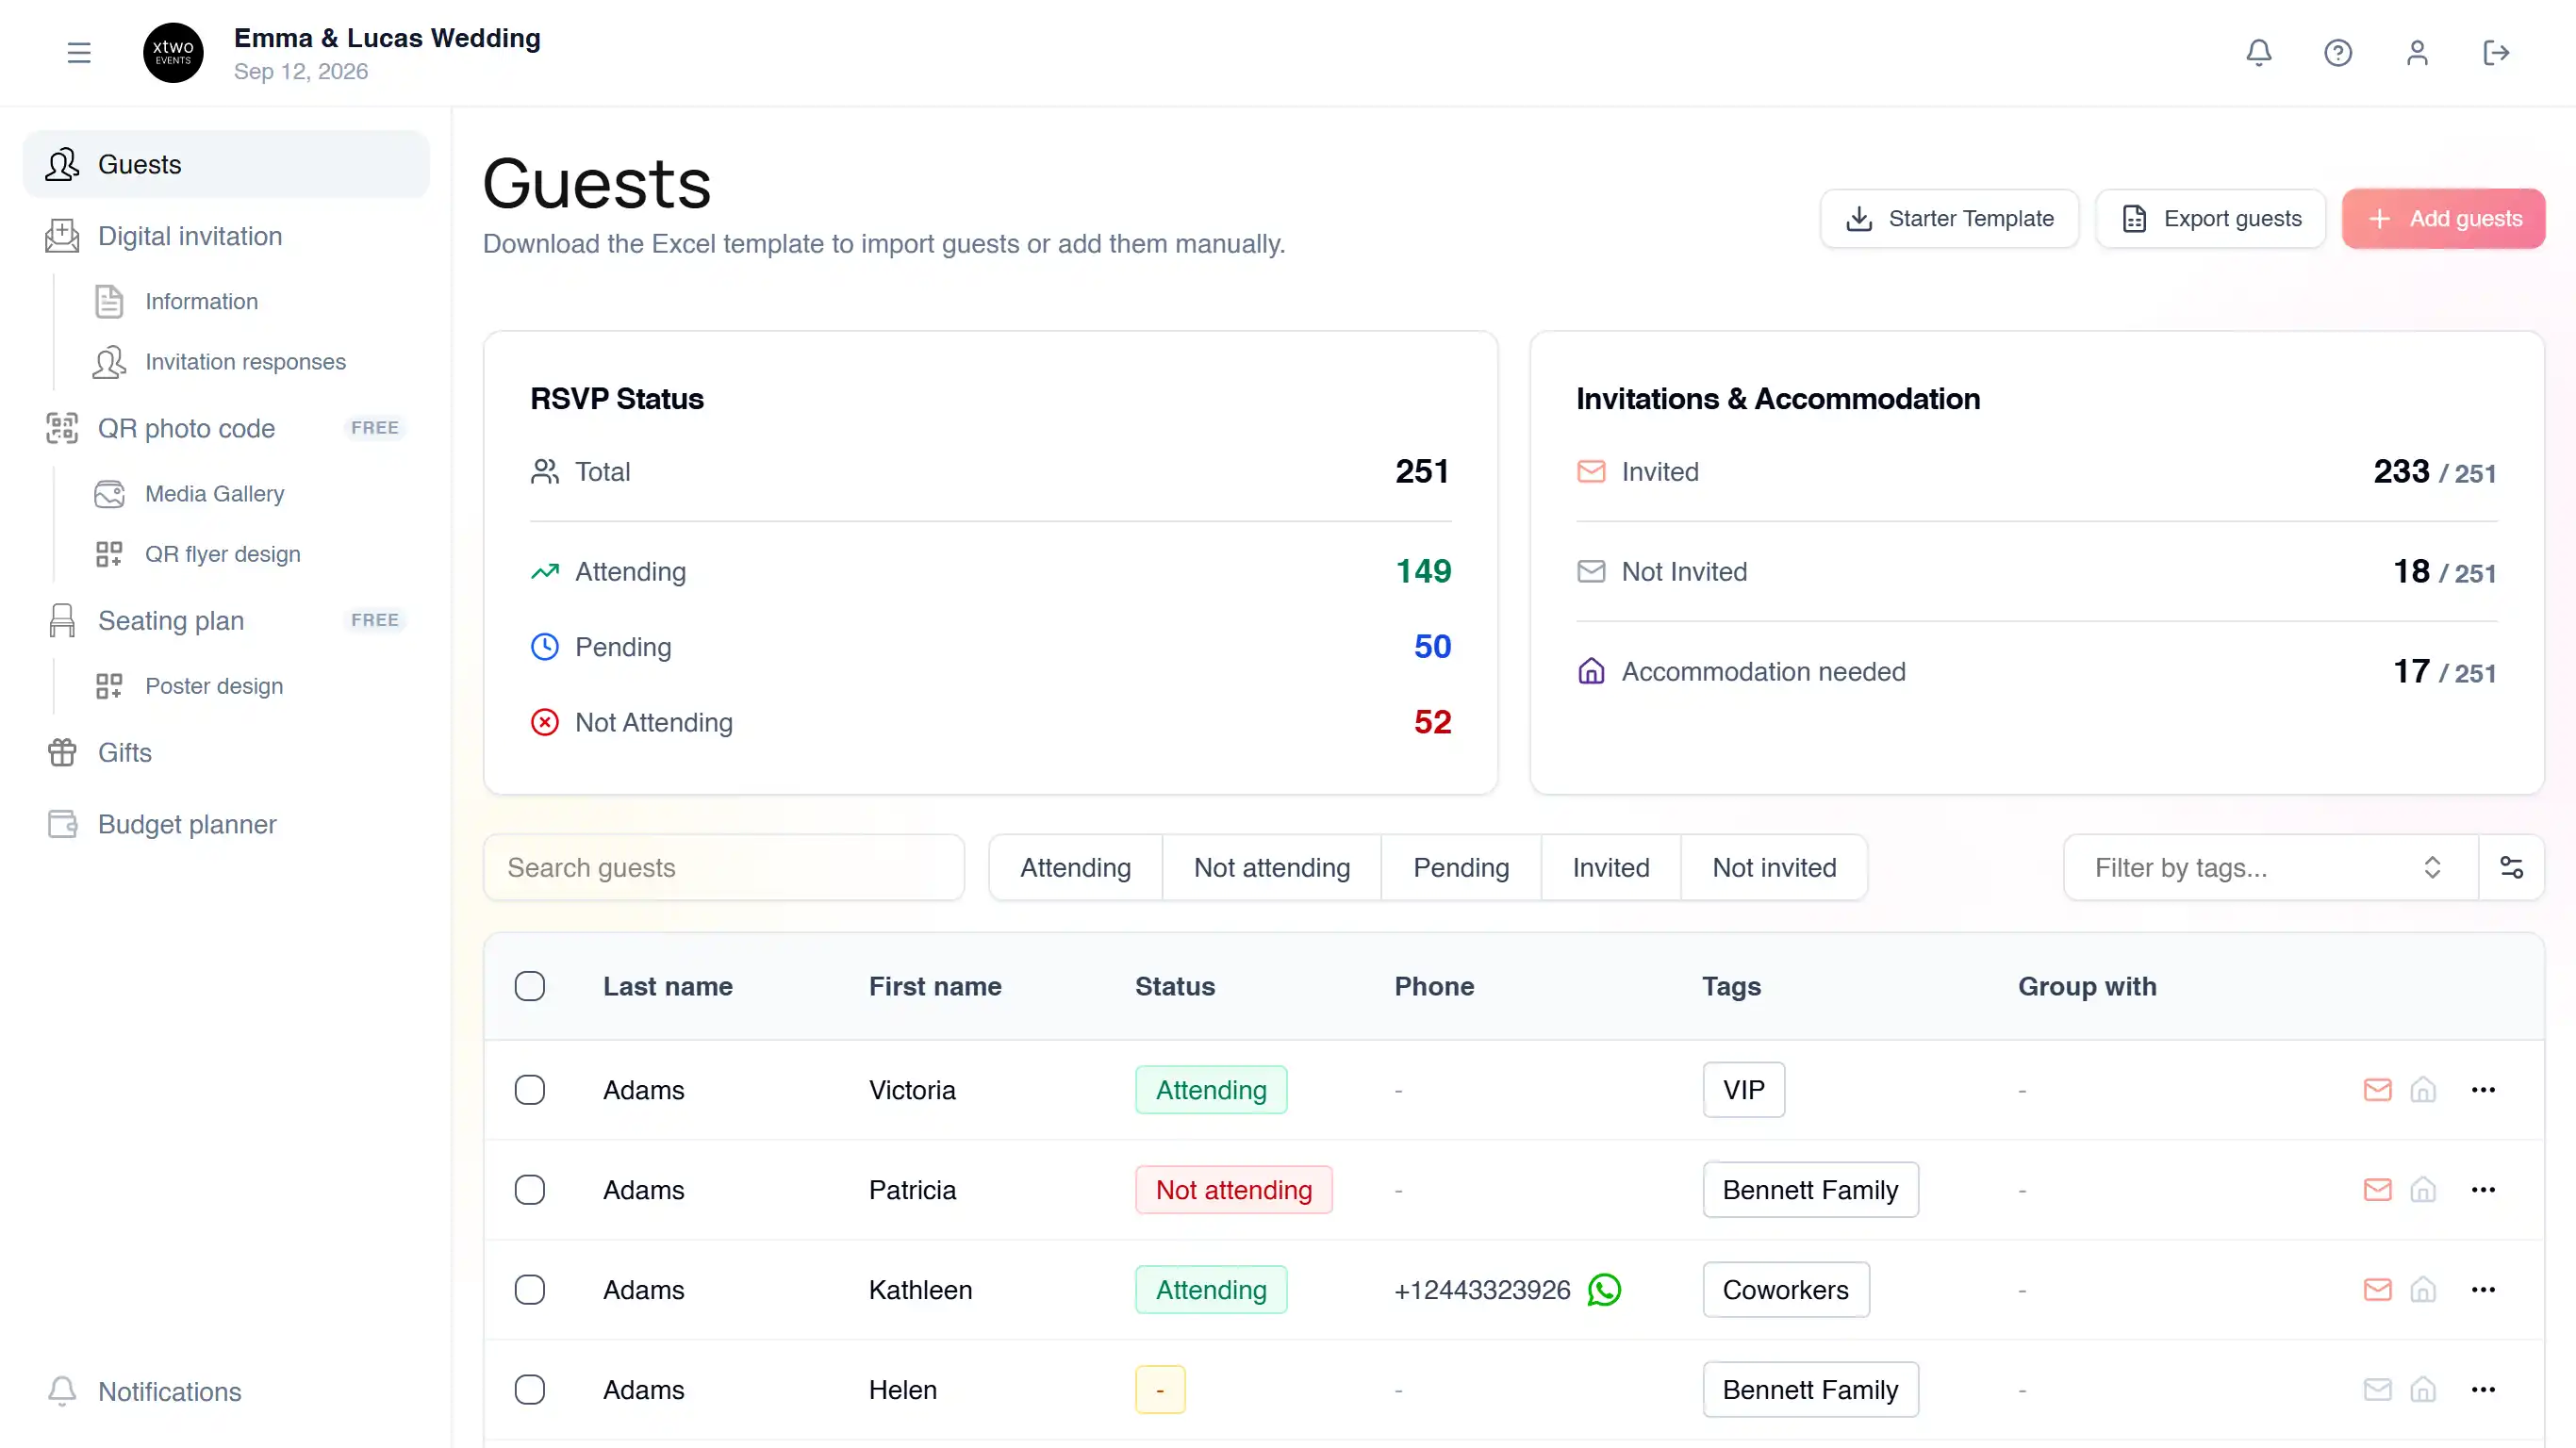
Task: Click the logout icon
Action: point(2496,53)
